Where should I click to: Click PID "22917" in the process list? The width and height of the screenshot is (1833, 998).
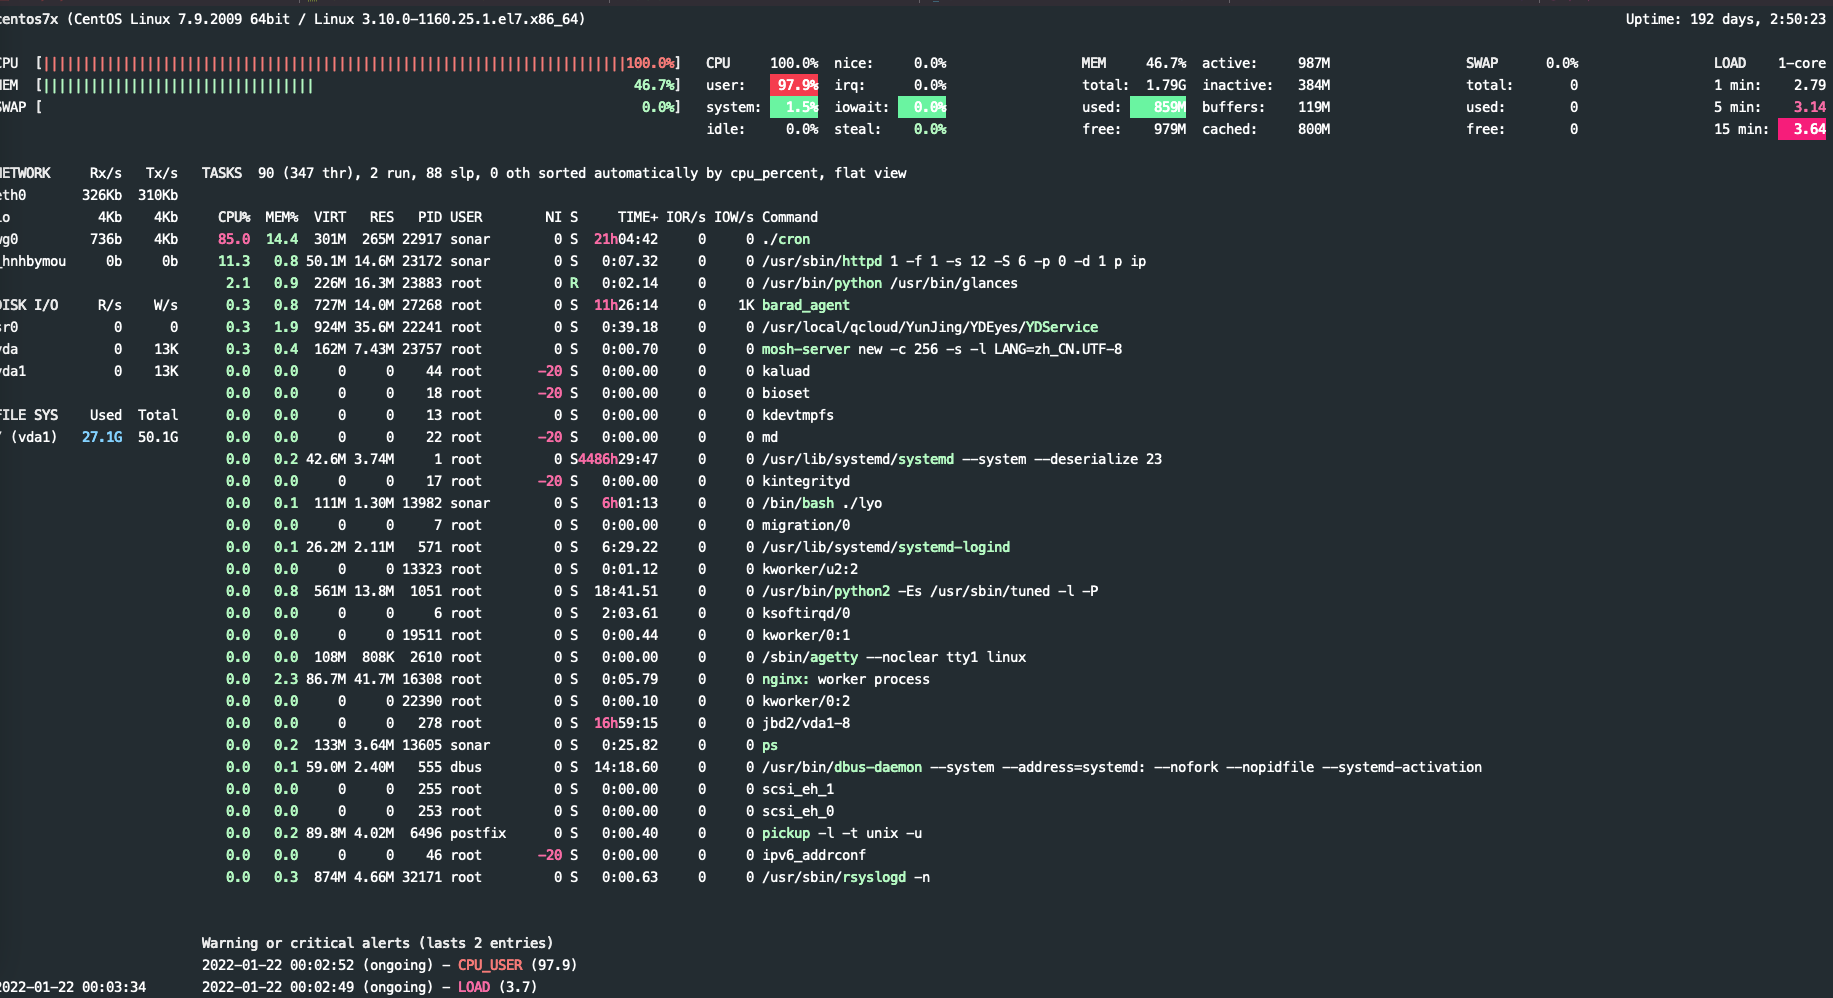[422, 239]
